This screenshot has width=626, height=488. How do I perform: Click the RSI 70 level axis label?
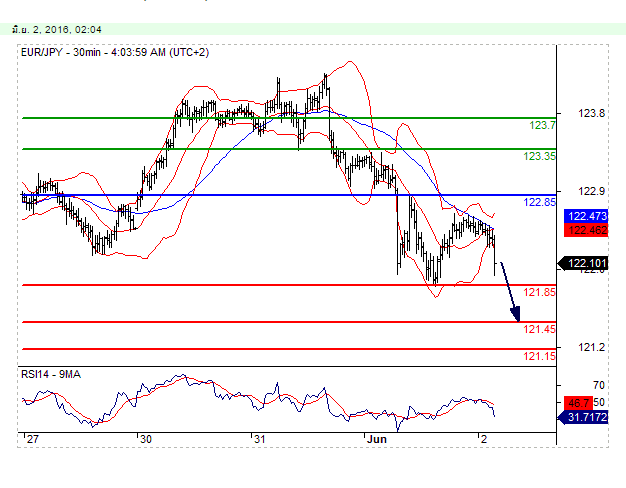click(x=599, y=385)
